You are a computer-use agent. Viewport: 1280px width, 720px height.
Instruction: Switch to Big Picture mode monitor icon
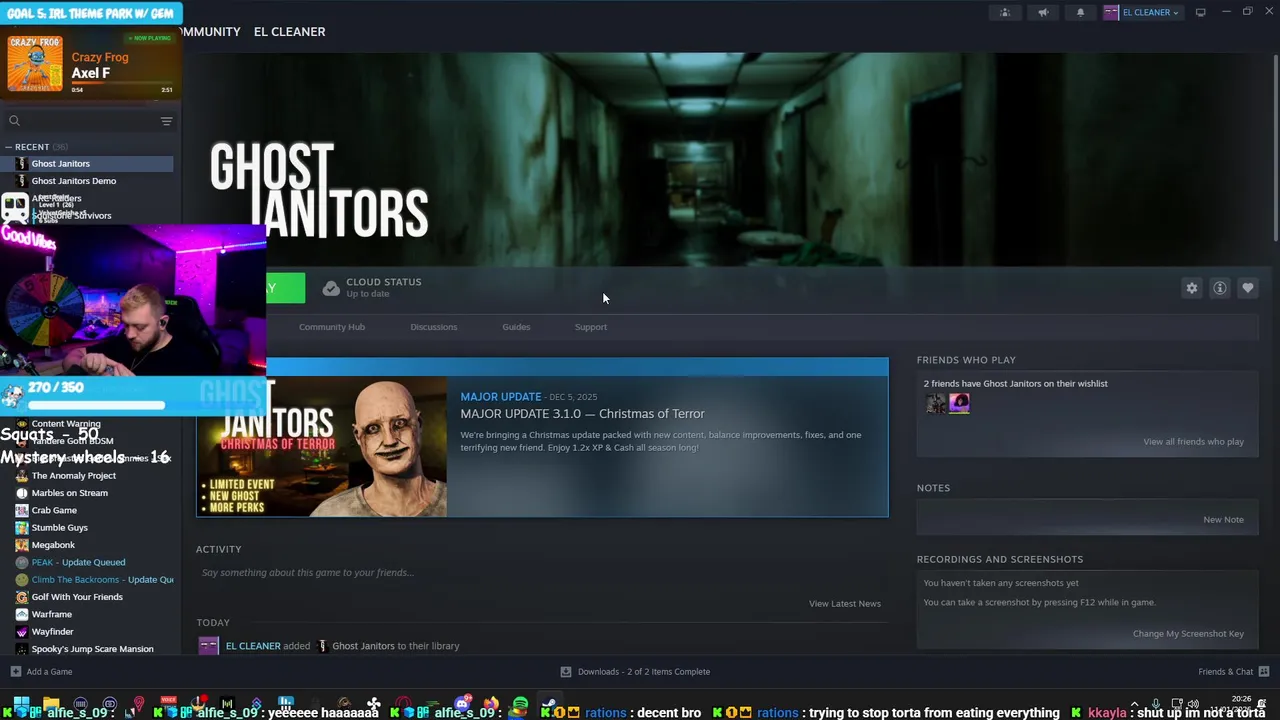(1200, 12)
